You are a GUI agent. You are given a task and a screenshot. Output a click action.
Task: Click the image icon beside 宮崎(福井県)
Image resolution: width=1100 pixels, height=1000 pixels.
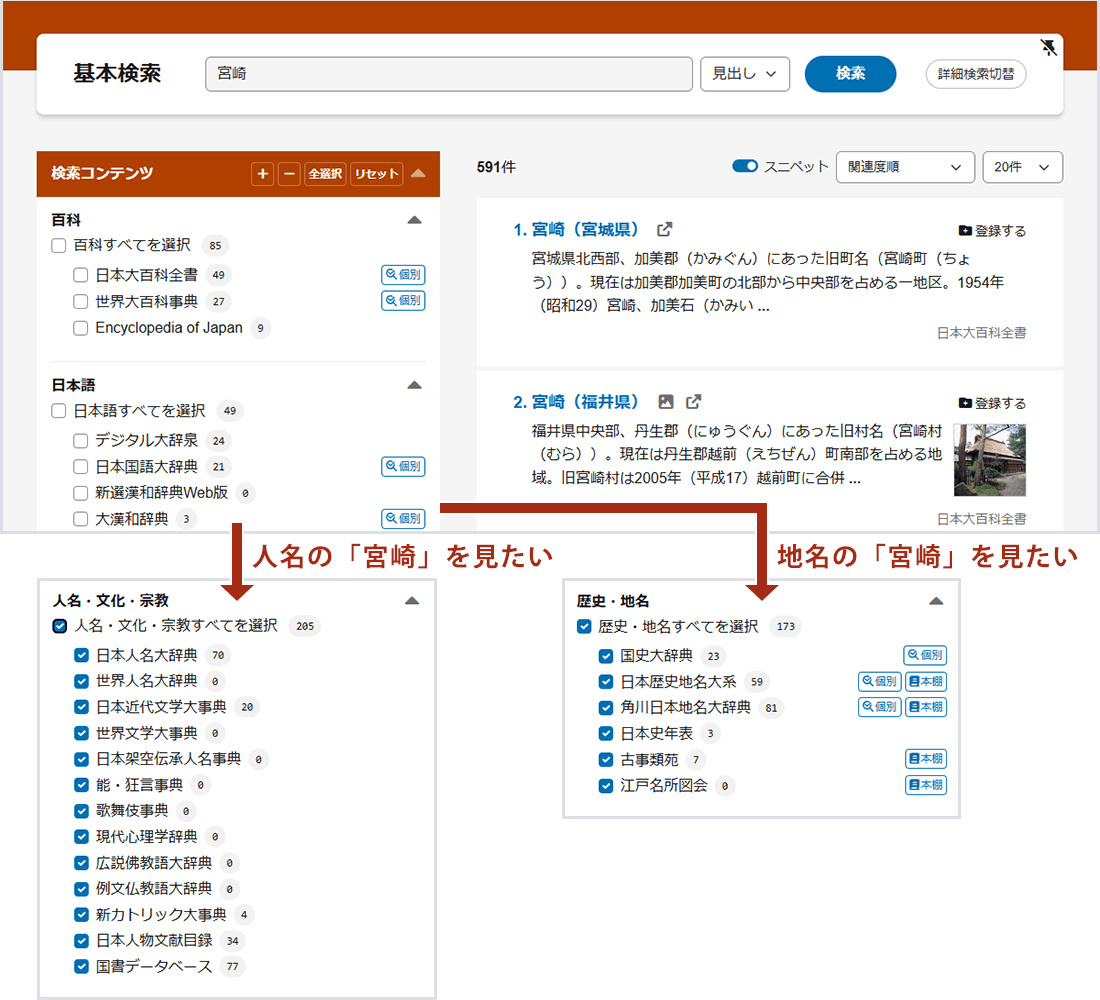(x=666, y=401)
